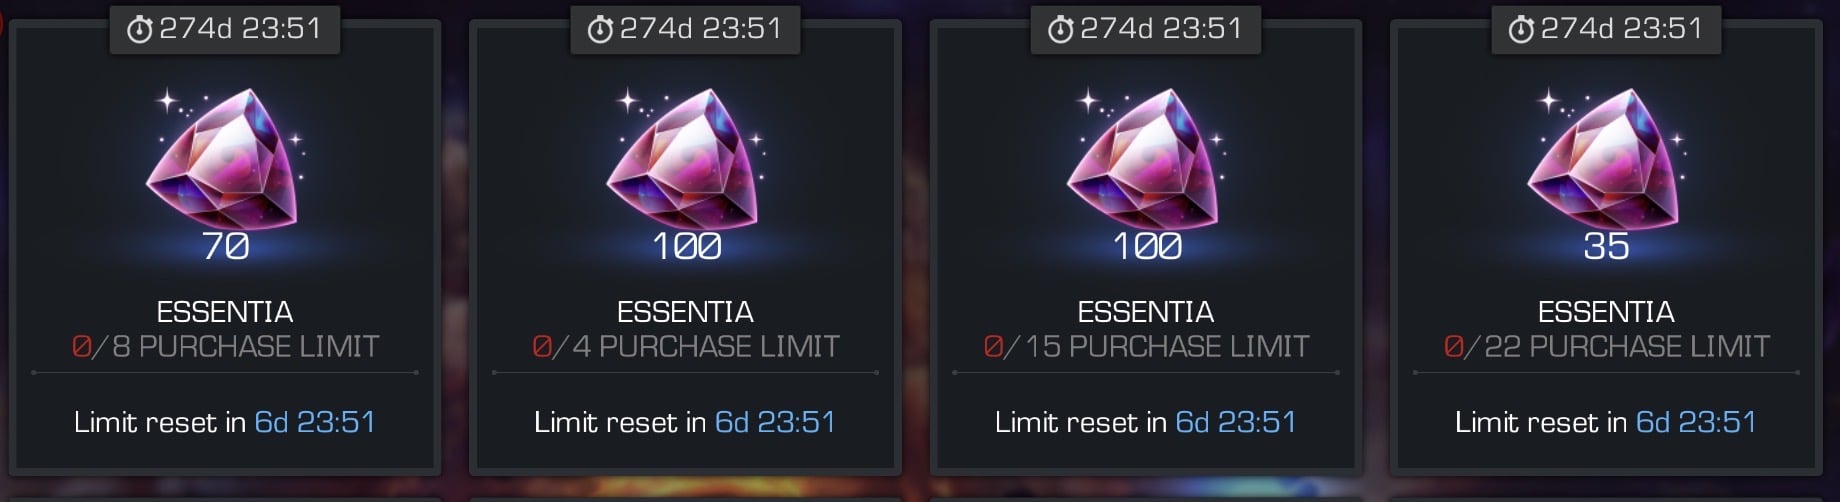
Task: Click the ESSENTIA title on the 70-cost card
Action: 225,312
